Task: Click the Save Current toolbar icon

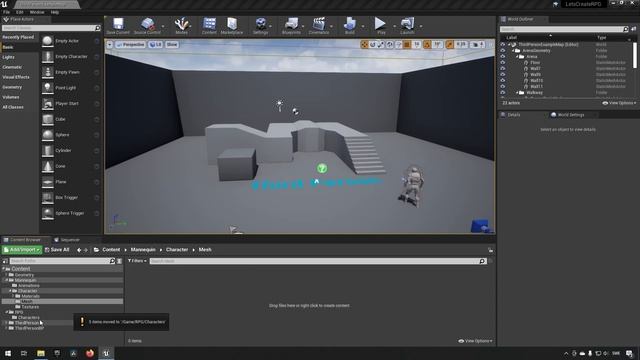Action: click(118, 24)
